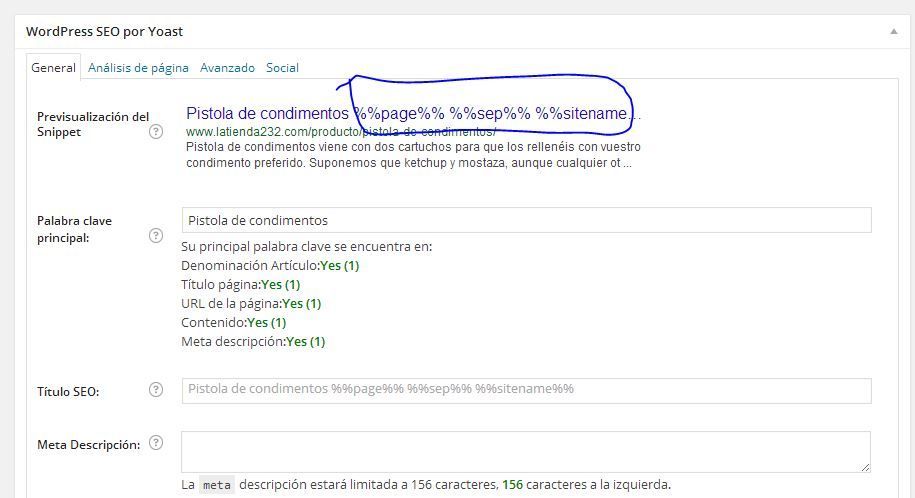The height and width of the screenshot is (498, 915).
Task: Select 'Título página:Yes (1)' line
Action: [x=240, y=285]
